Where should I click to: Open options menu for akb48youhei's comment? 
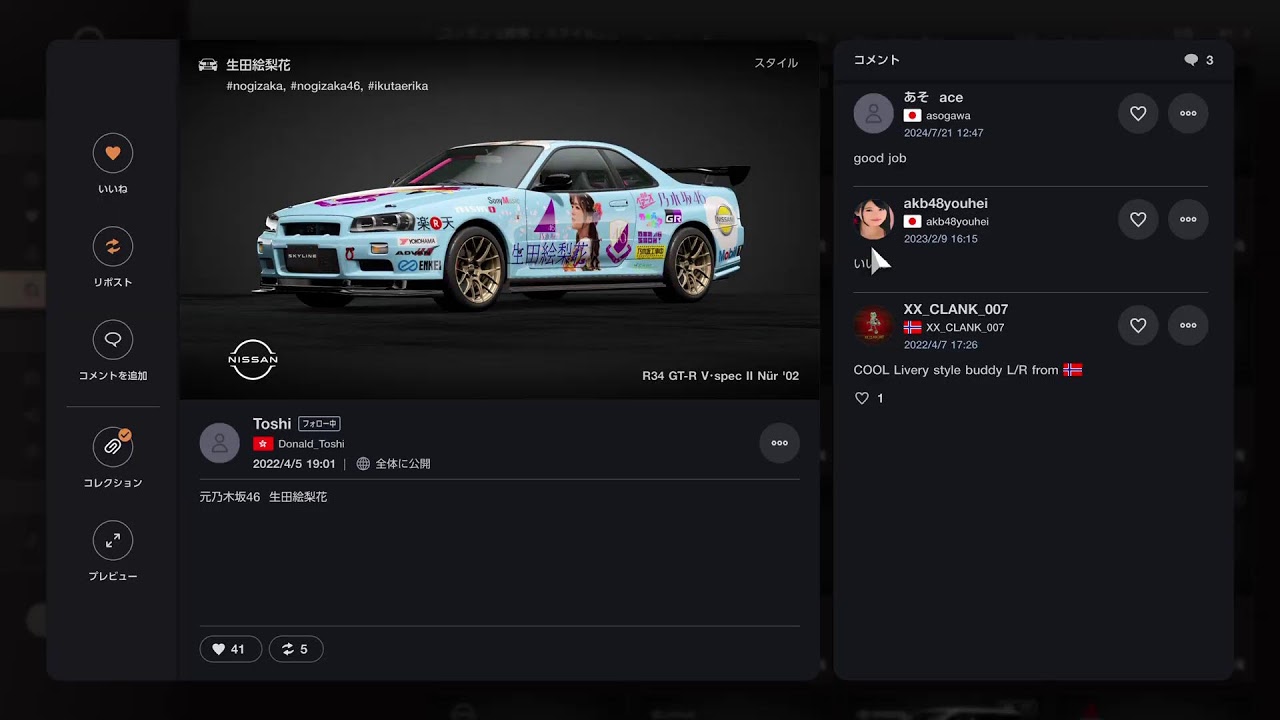click(1188, 219)
